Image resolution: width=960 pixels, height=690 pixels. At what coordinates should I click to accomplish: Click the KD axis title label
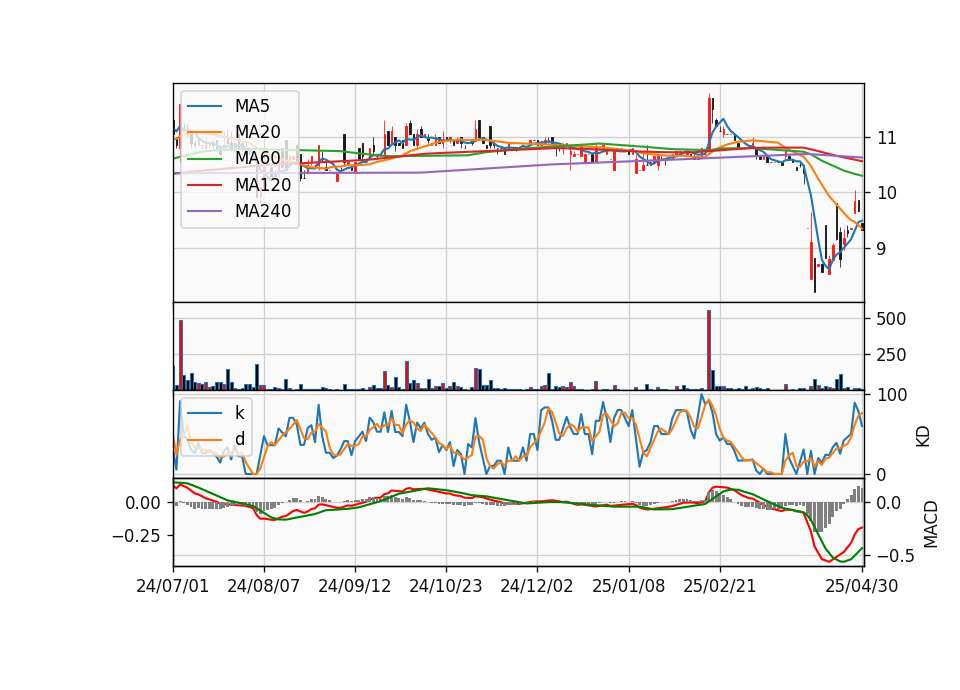(923, 437)
